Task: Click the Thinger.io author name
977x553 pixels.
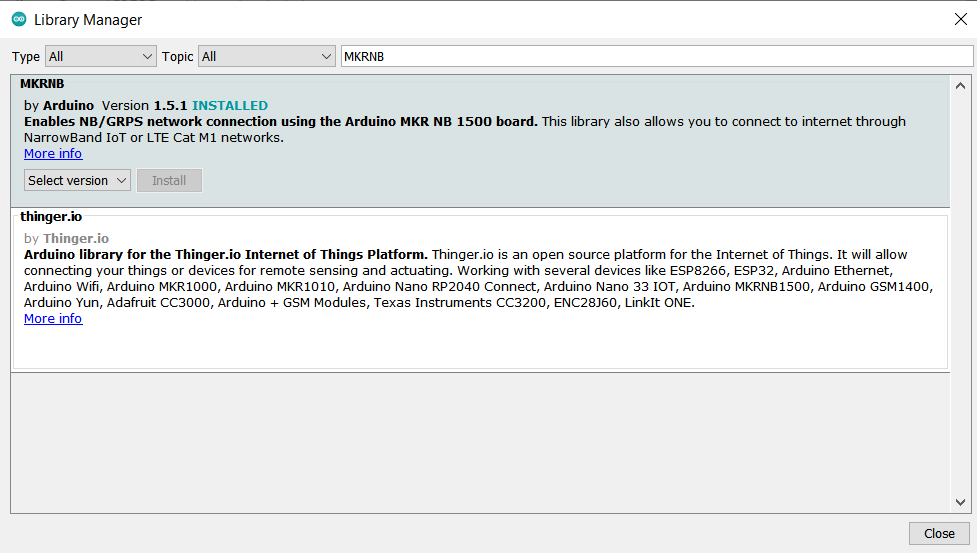Action: (76, 239)
